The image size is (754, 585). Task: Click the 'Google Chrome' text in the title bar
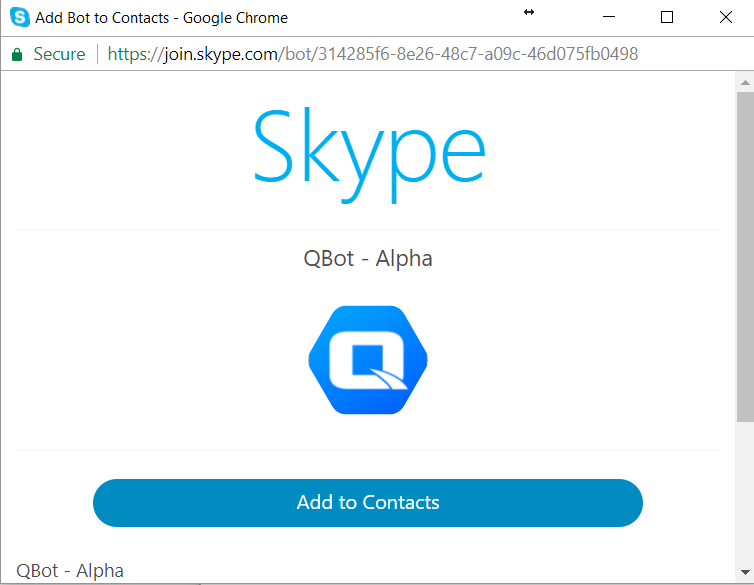[235, 18]
